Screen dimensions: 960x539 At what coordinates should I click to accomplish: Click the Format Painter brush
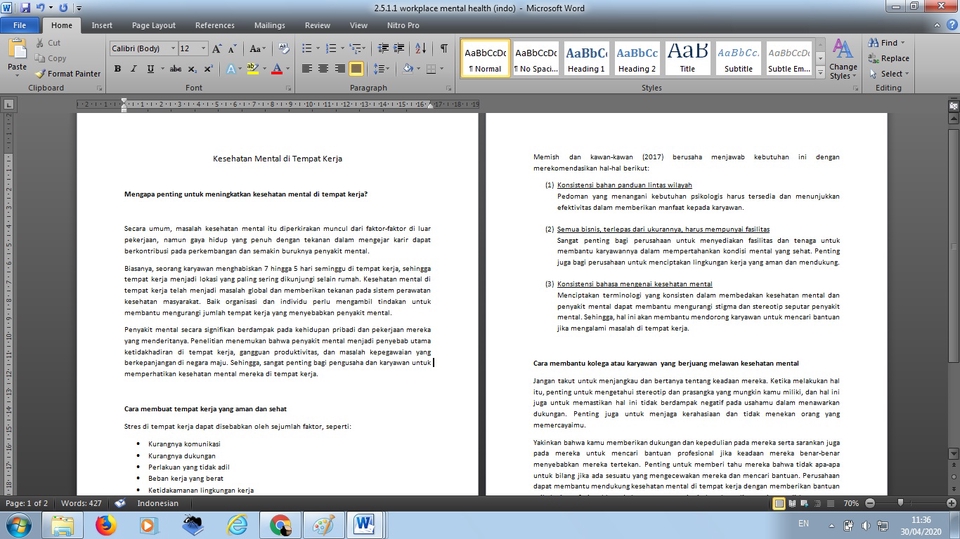(40, 74)
